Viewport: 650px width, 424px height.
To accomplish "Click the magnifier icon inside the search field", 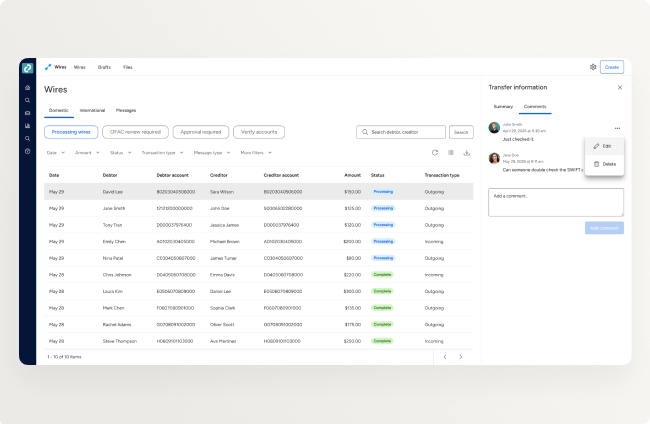I will pyautogui.click(x=365, y=132).
